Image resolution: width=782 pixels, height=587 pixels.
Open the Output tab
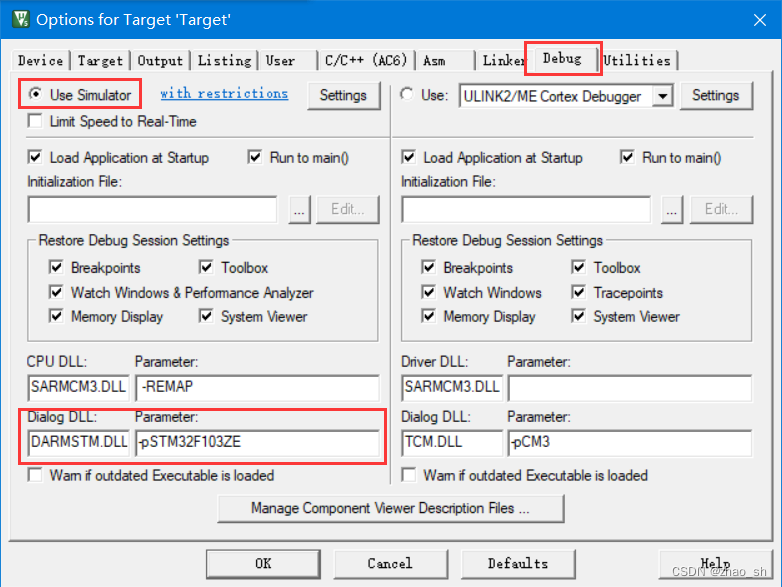160,61
